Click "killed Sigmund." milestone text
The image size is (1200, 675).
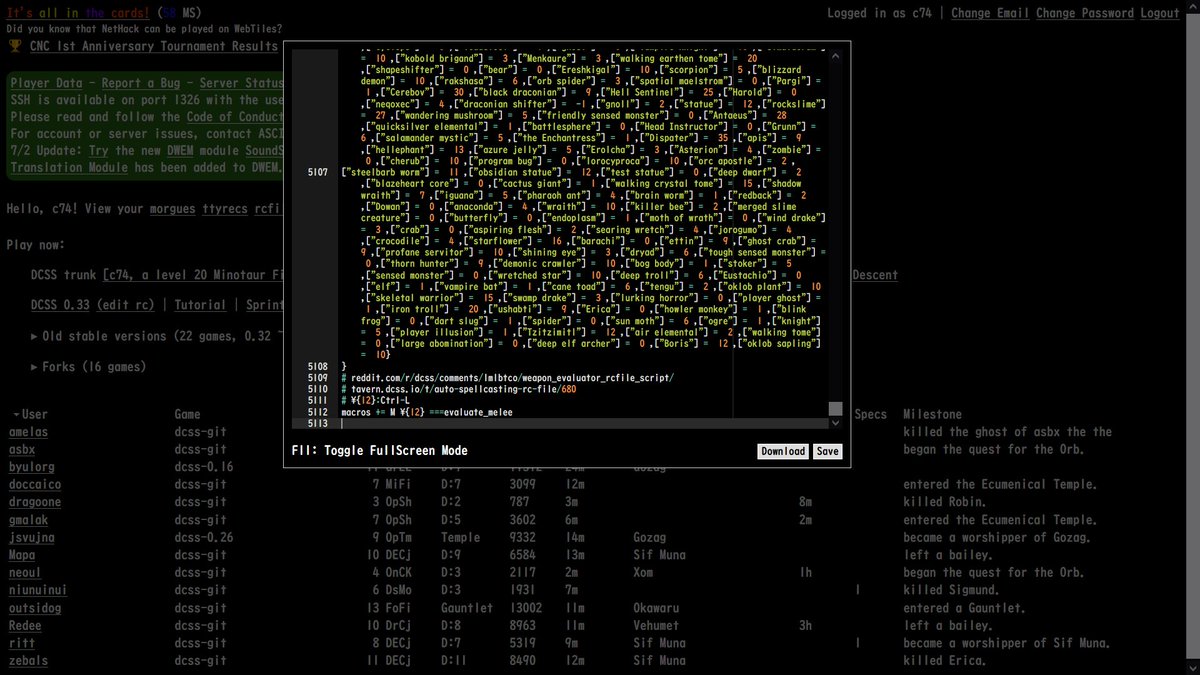[x=950, y=590]
